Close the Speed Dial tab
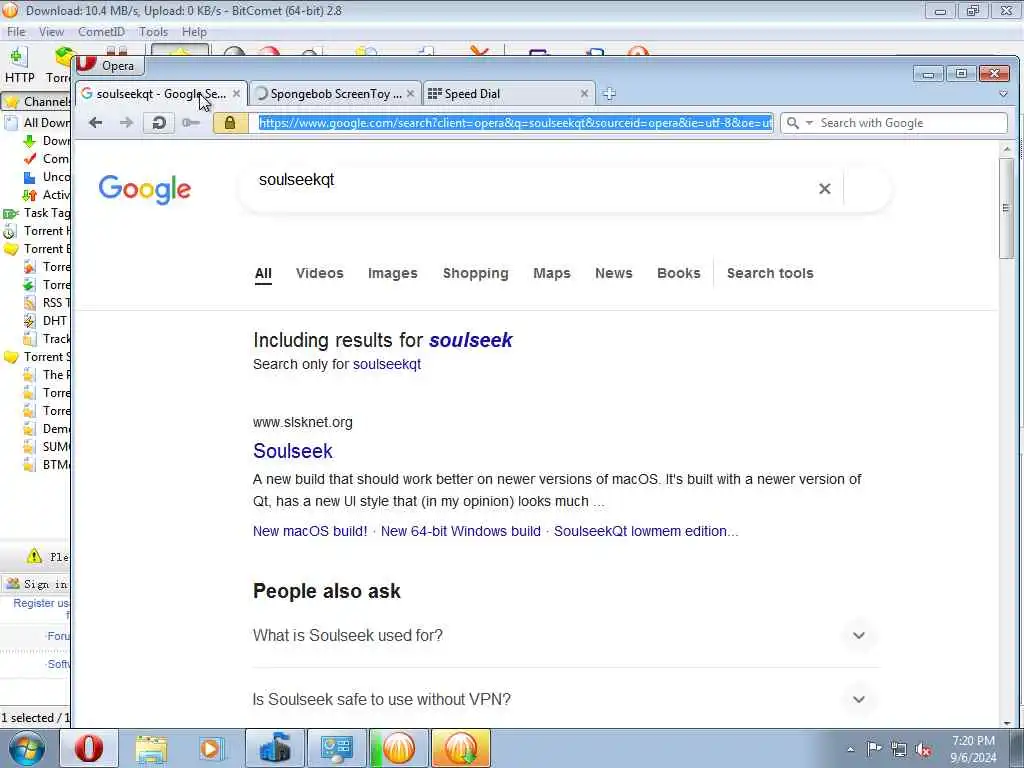 tap(584, 94)
